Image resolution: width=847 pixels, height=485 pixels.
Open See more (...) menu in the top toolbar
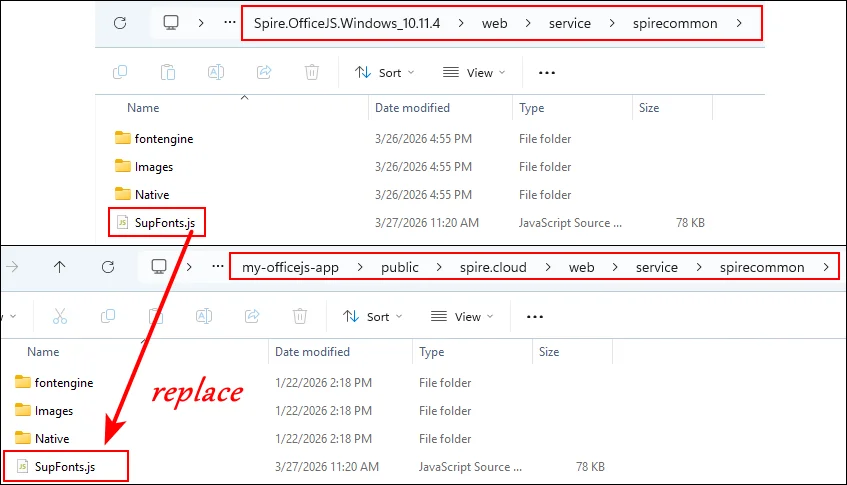point(546,72)
